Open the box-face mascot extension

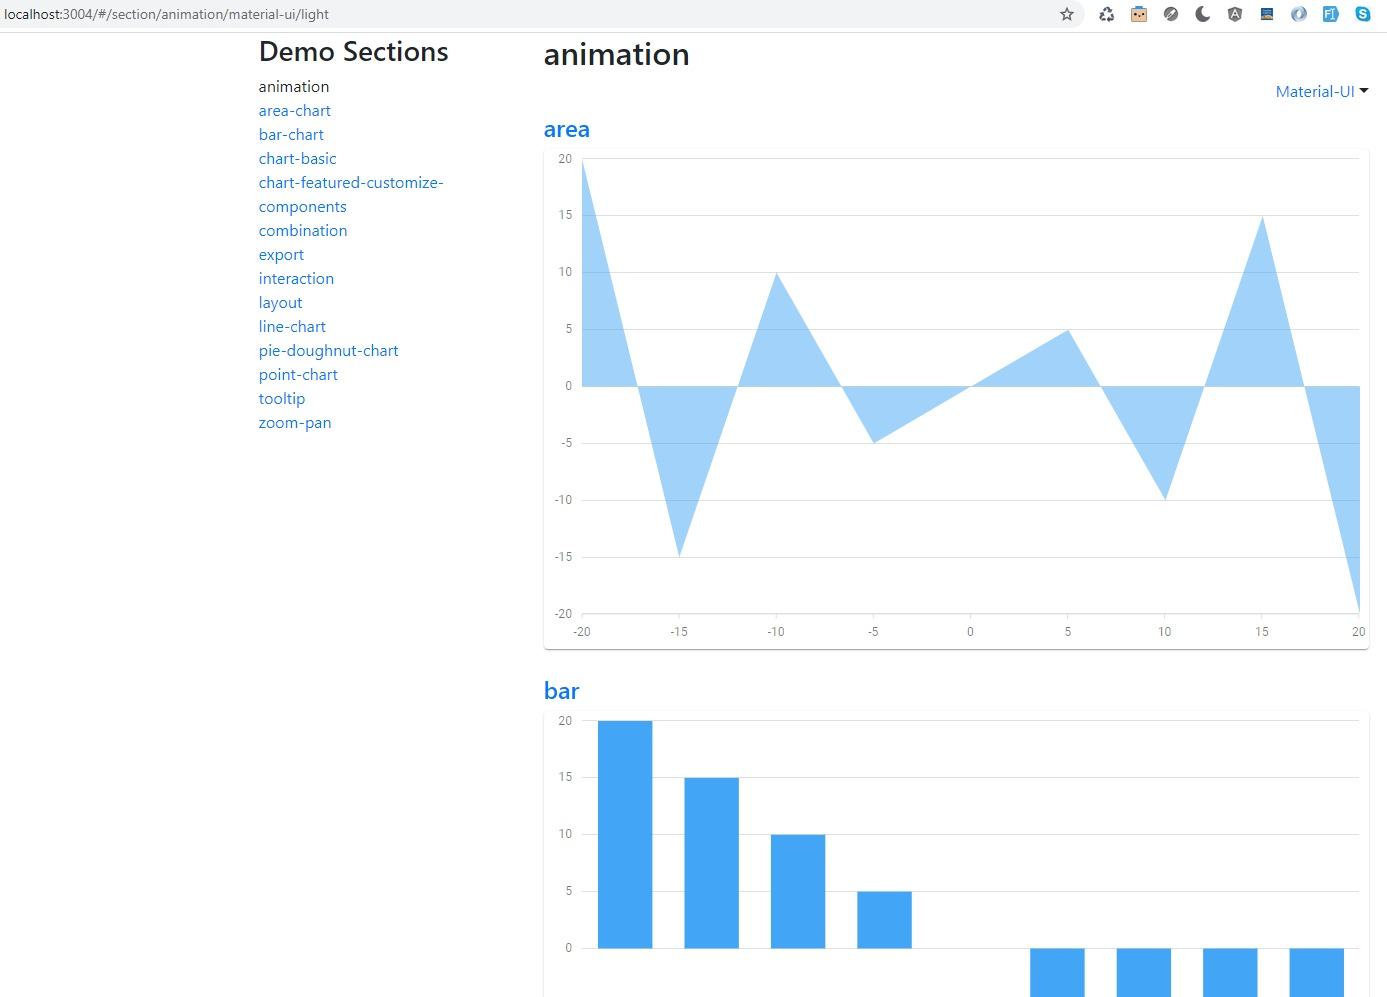tap(1138, 14)
